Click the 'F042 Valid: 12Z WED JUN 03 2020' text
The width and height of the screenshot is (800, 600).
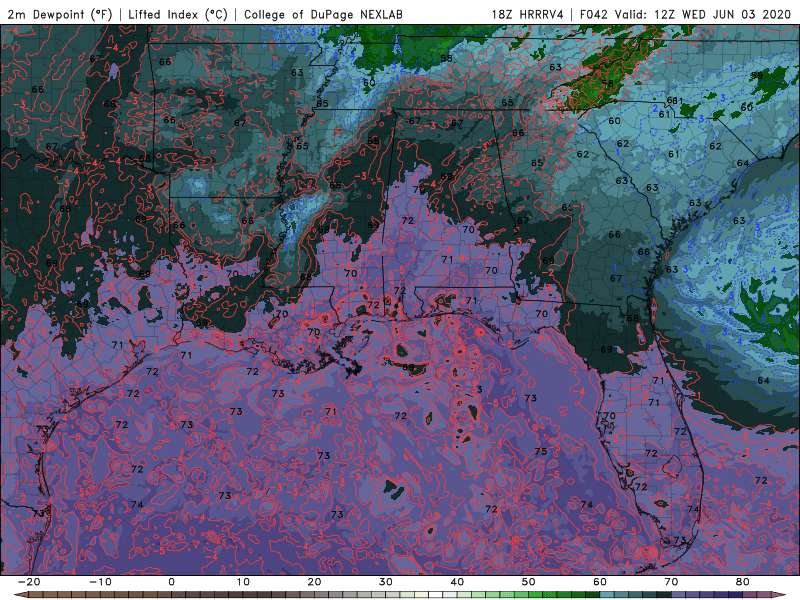tap(685, 14)
